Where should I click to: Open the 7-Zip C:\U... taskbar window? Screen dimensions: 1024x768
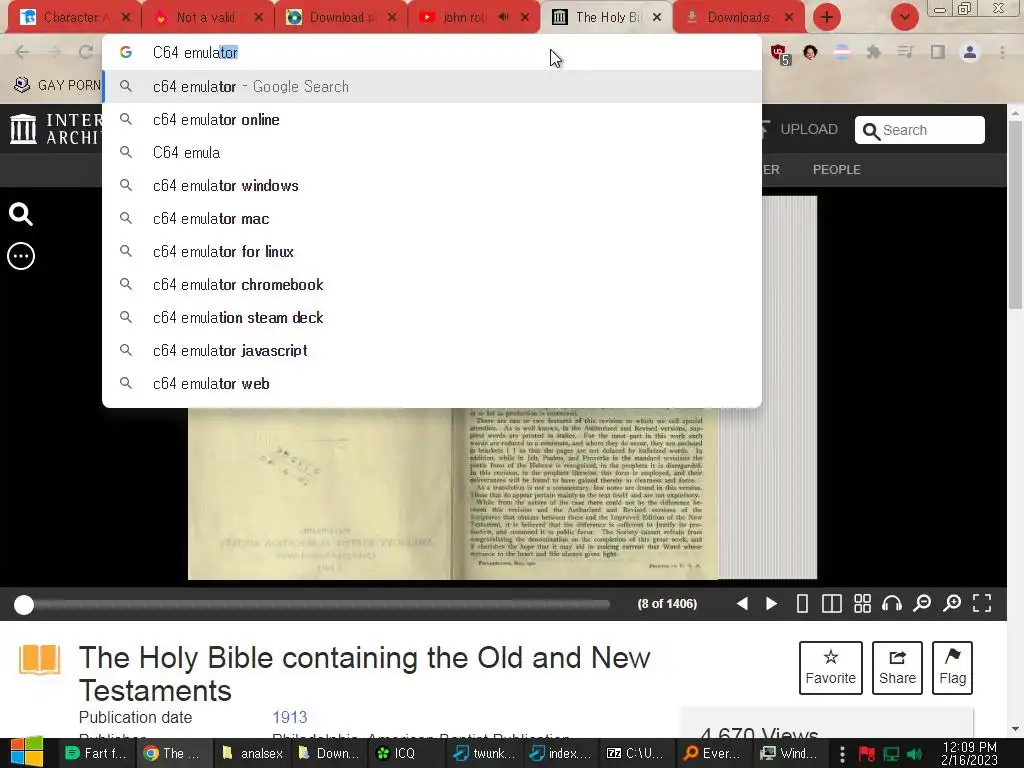coord(635,753)
